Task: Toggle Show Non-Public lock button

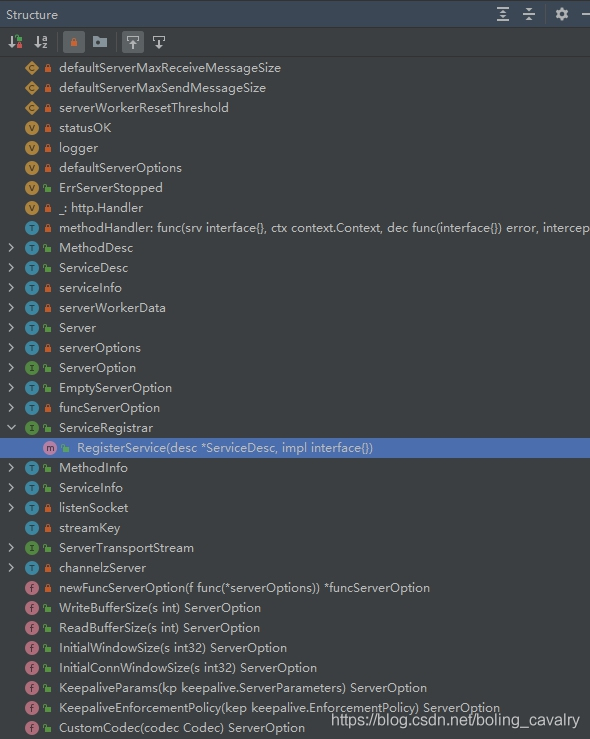Action: point(74,42)
